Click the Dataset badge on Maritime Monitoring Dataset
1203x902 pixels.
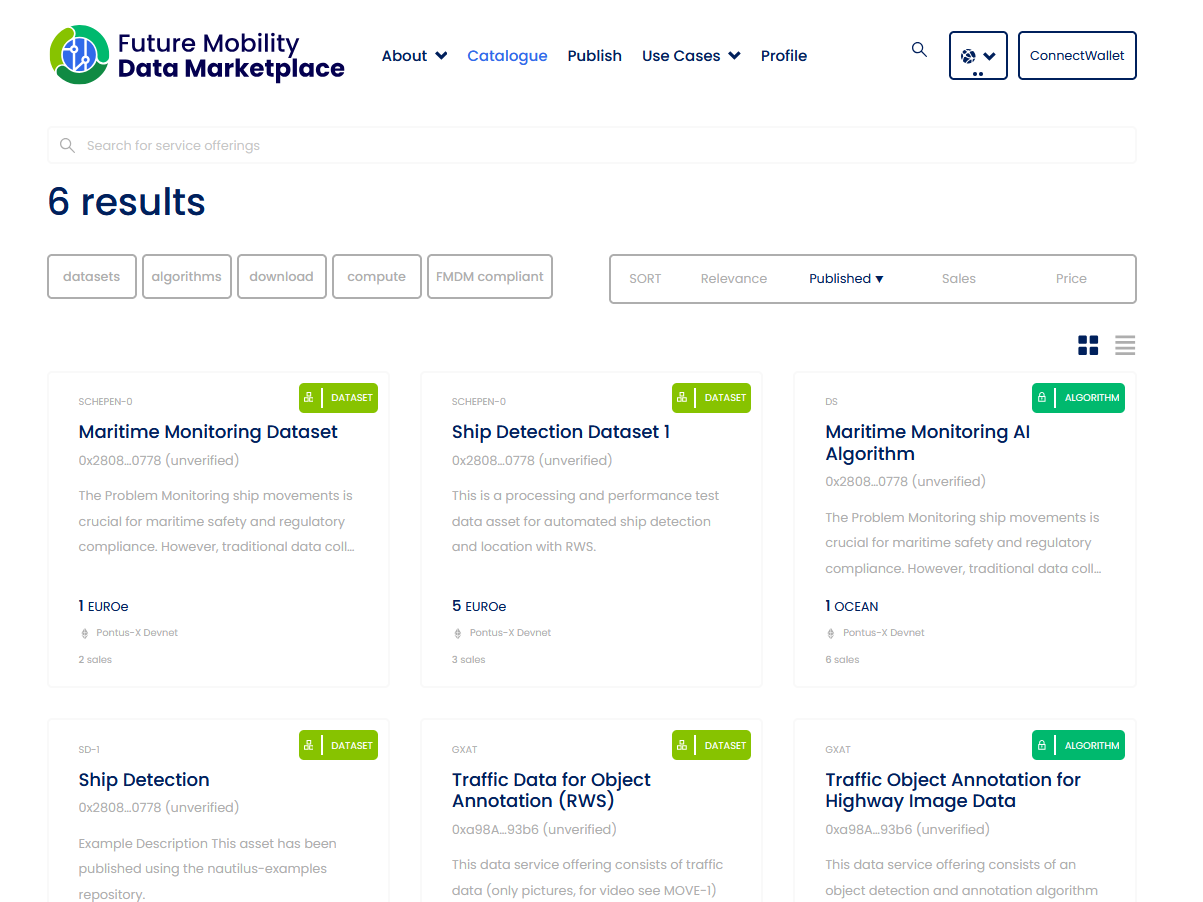[338, 398]
